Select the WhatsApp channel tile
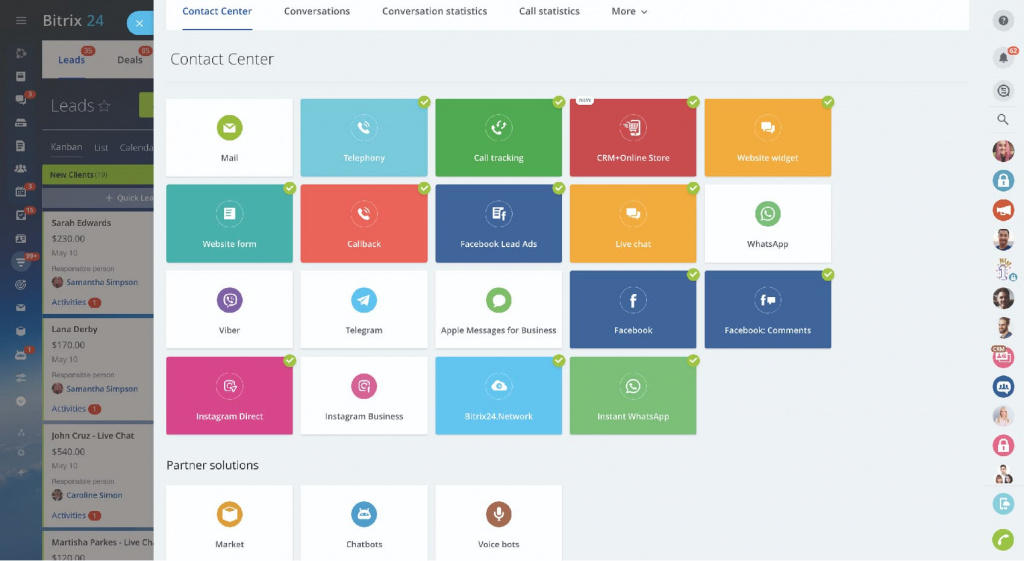Viewport: 1024px width, 561px height. pos(767,224)
